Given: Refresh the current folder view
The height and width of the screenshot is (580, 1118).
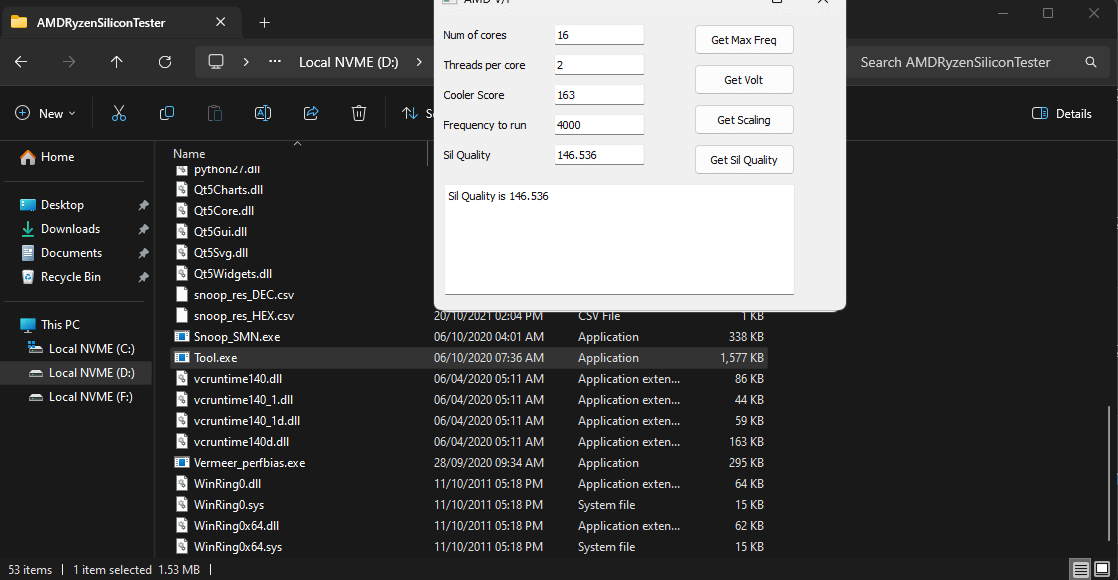Looking at the screenshot, I should (x=165, y=62).
